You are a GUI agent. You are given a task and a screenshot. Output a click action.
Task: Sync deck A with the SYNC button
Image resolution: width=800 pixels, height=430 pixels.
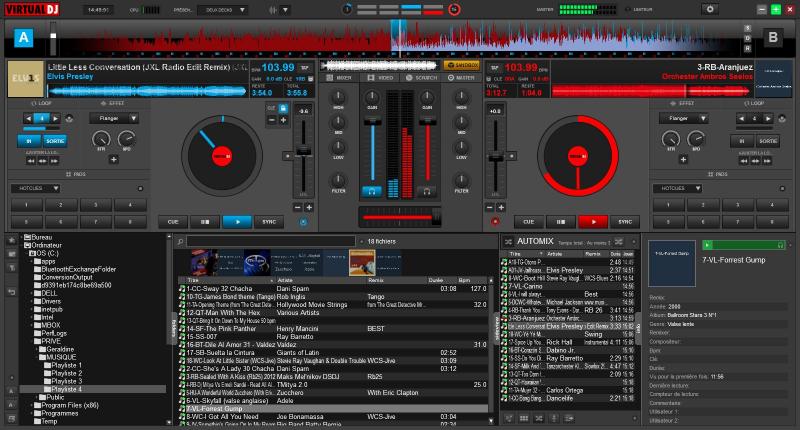pyautogui.click(x=269, y=222)
